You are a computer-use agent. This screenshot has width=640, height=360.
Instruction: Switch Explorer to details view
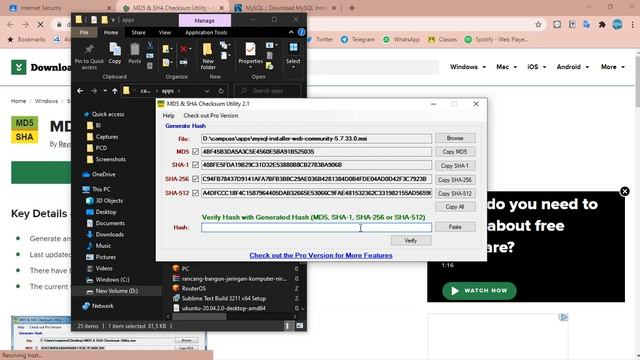288,326
